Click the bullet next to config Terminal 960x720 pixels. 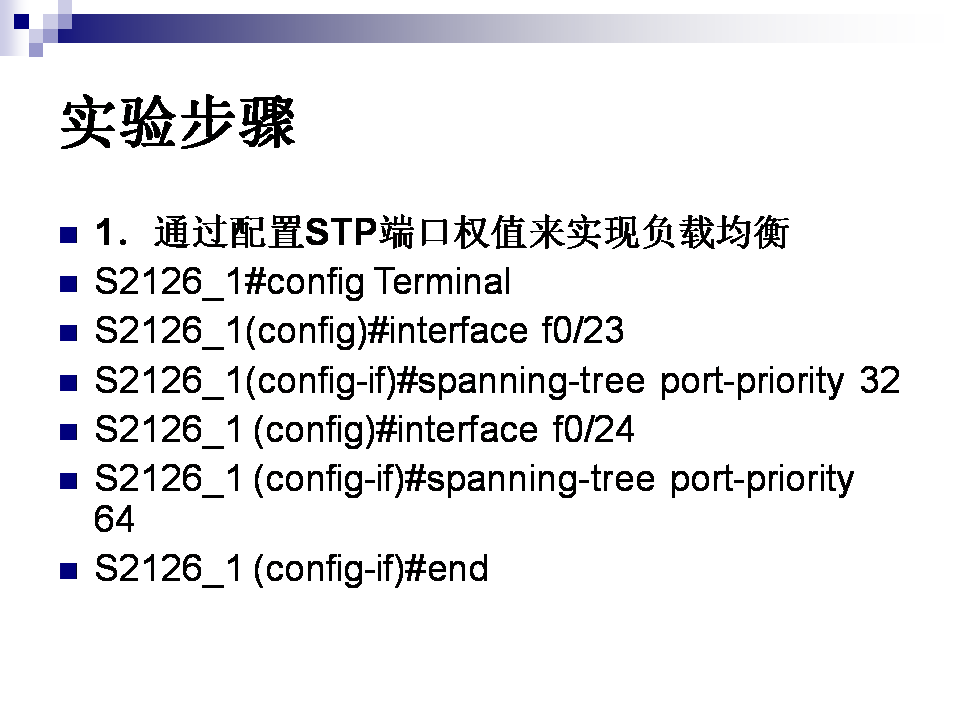pyautogui.click(x=68, y=285)
